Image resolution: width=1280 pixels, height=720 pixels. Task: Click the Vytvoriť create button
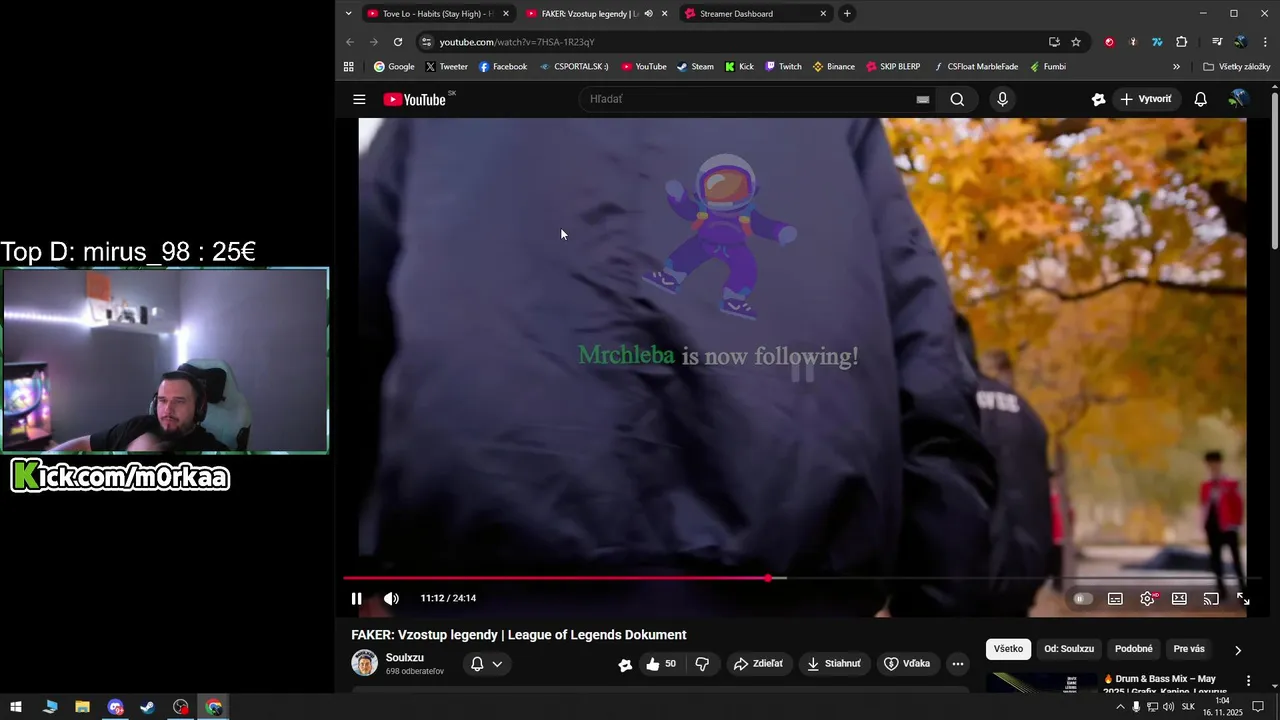[x=1146, y=99]
